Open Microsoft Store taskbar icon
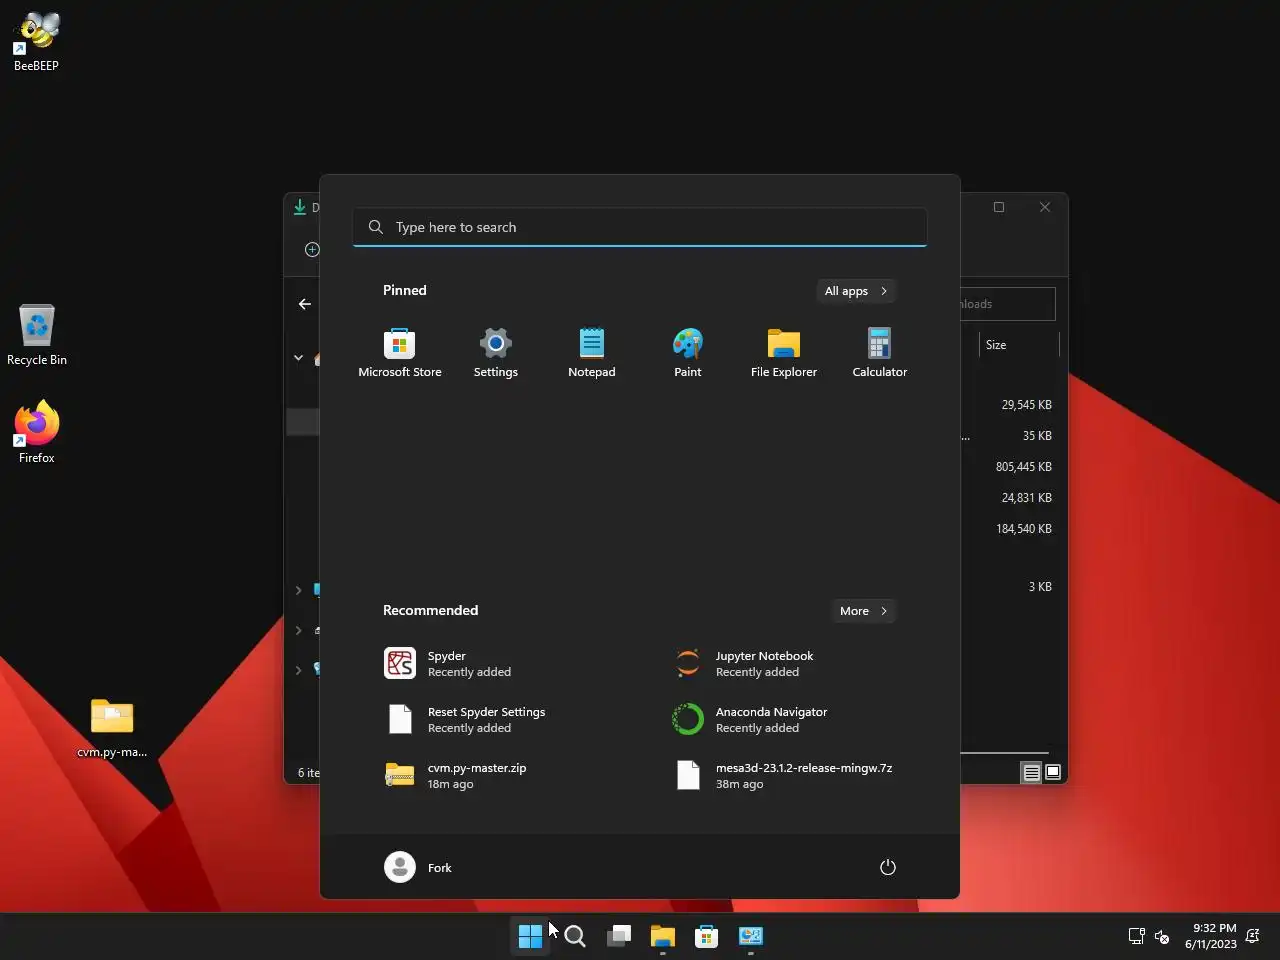The height and width of the screenshot is (960, 1280). (x=707, y=936)
